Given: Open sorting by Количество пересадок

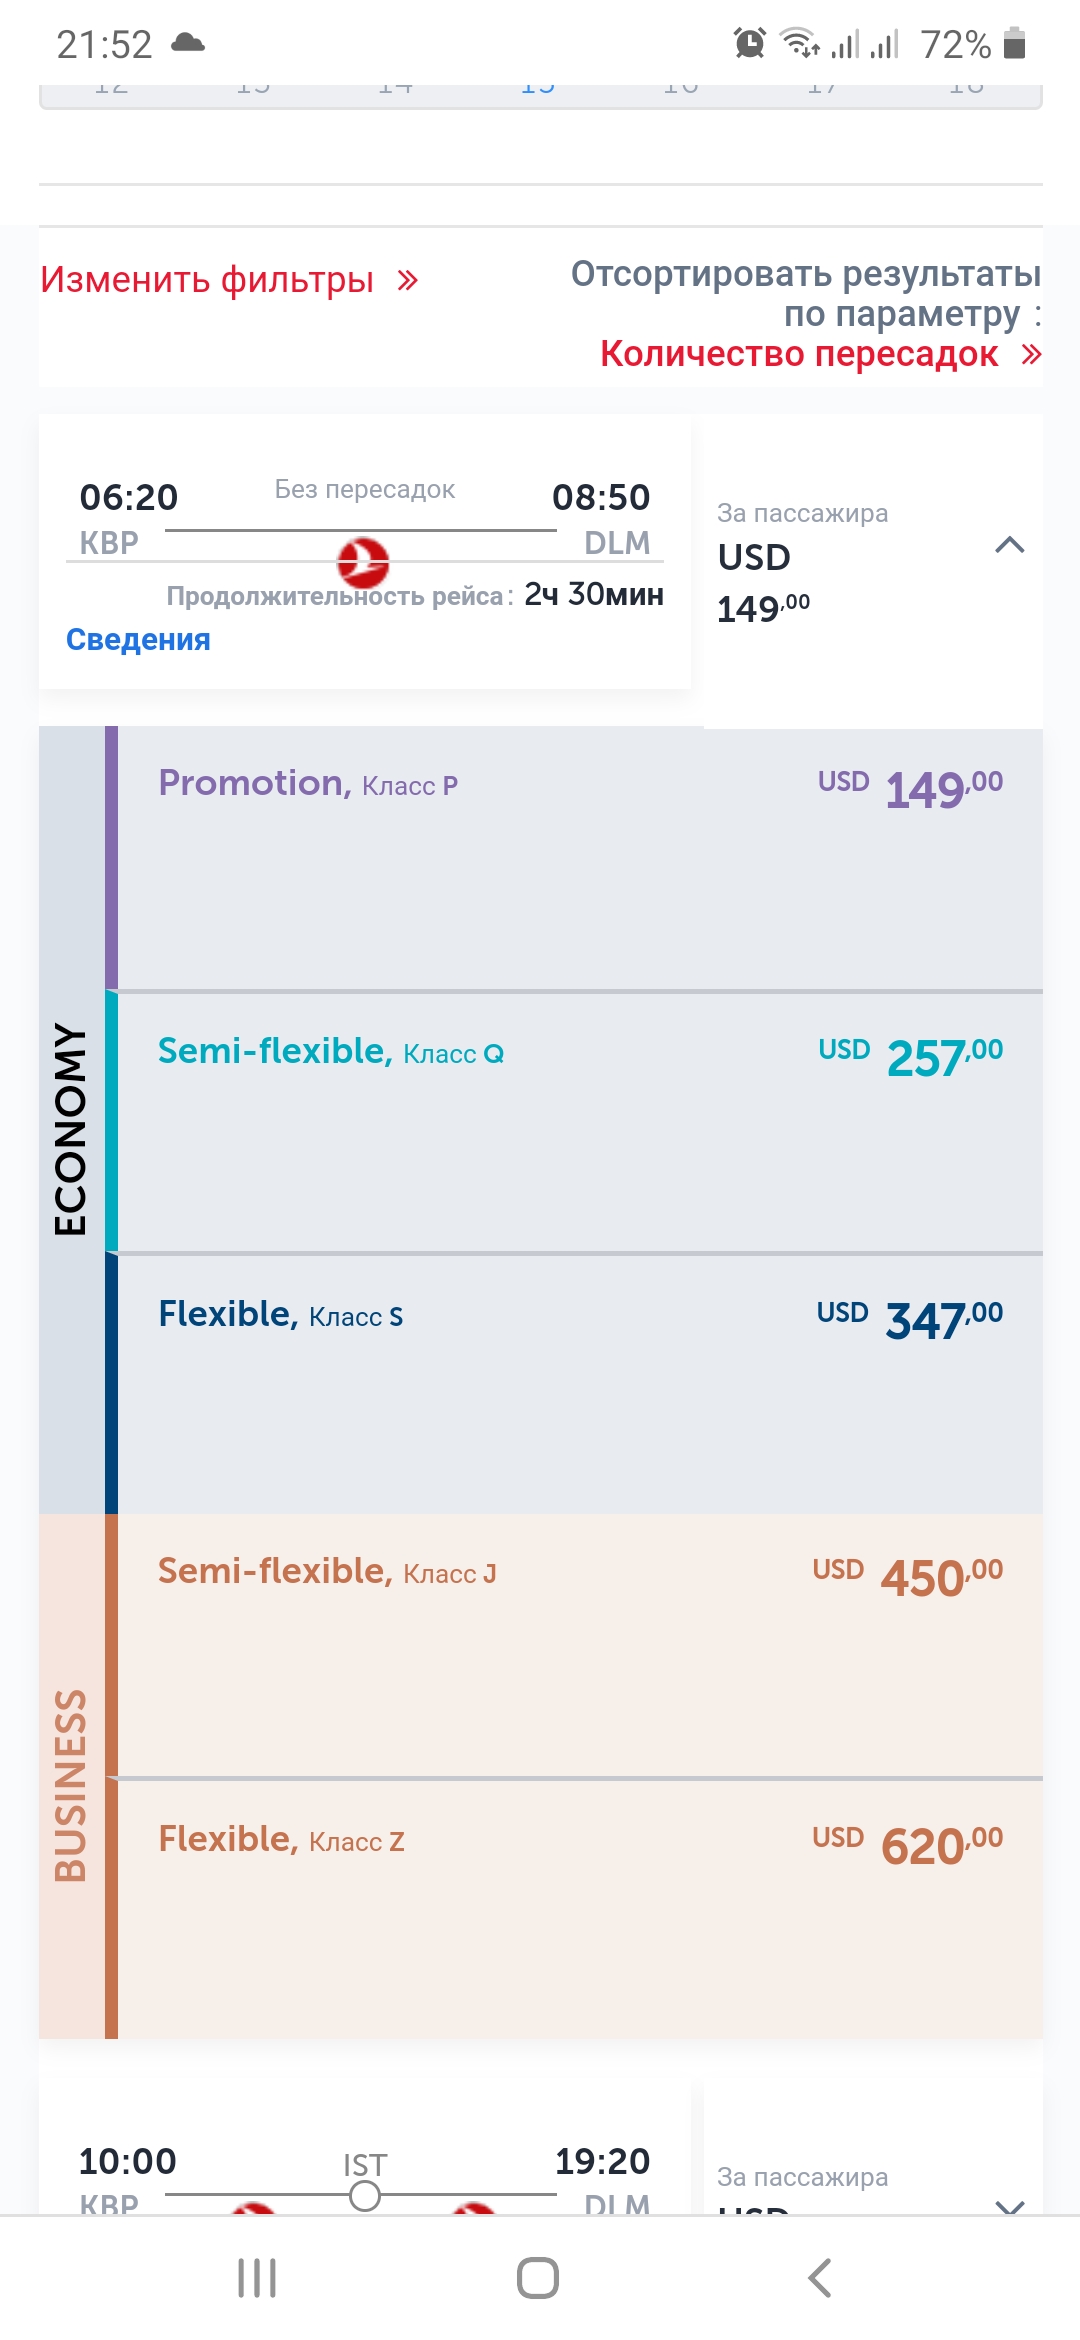Looking at the screenshot, I should pos(800,354).
